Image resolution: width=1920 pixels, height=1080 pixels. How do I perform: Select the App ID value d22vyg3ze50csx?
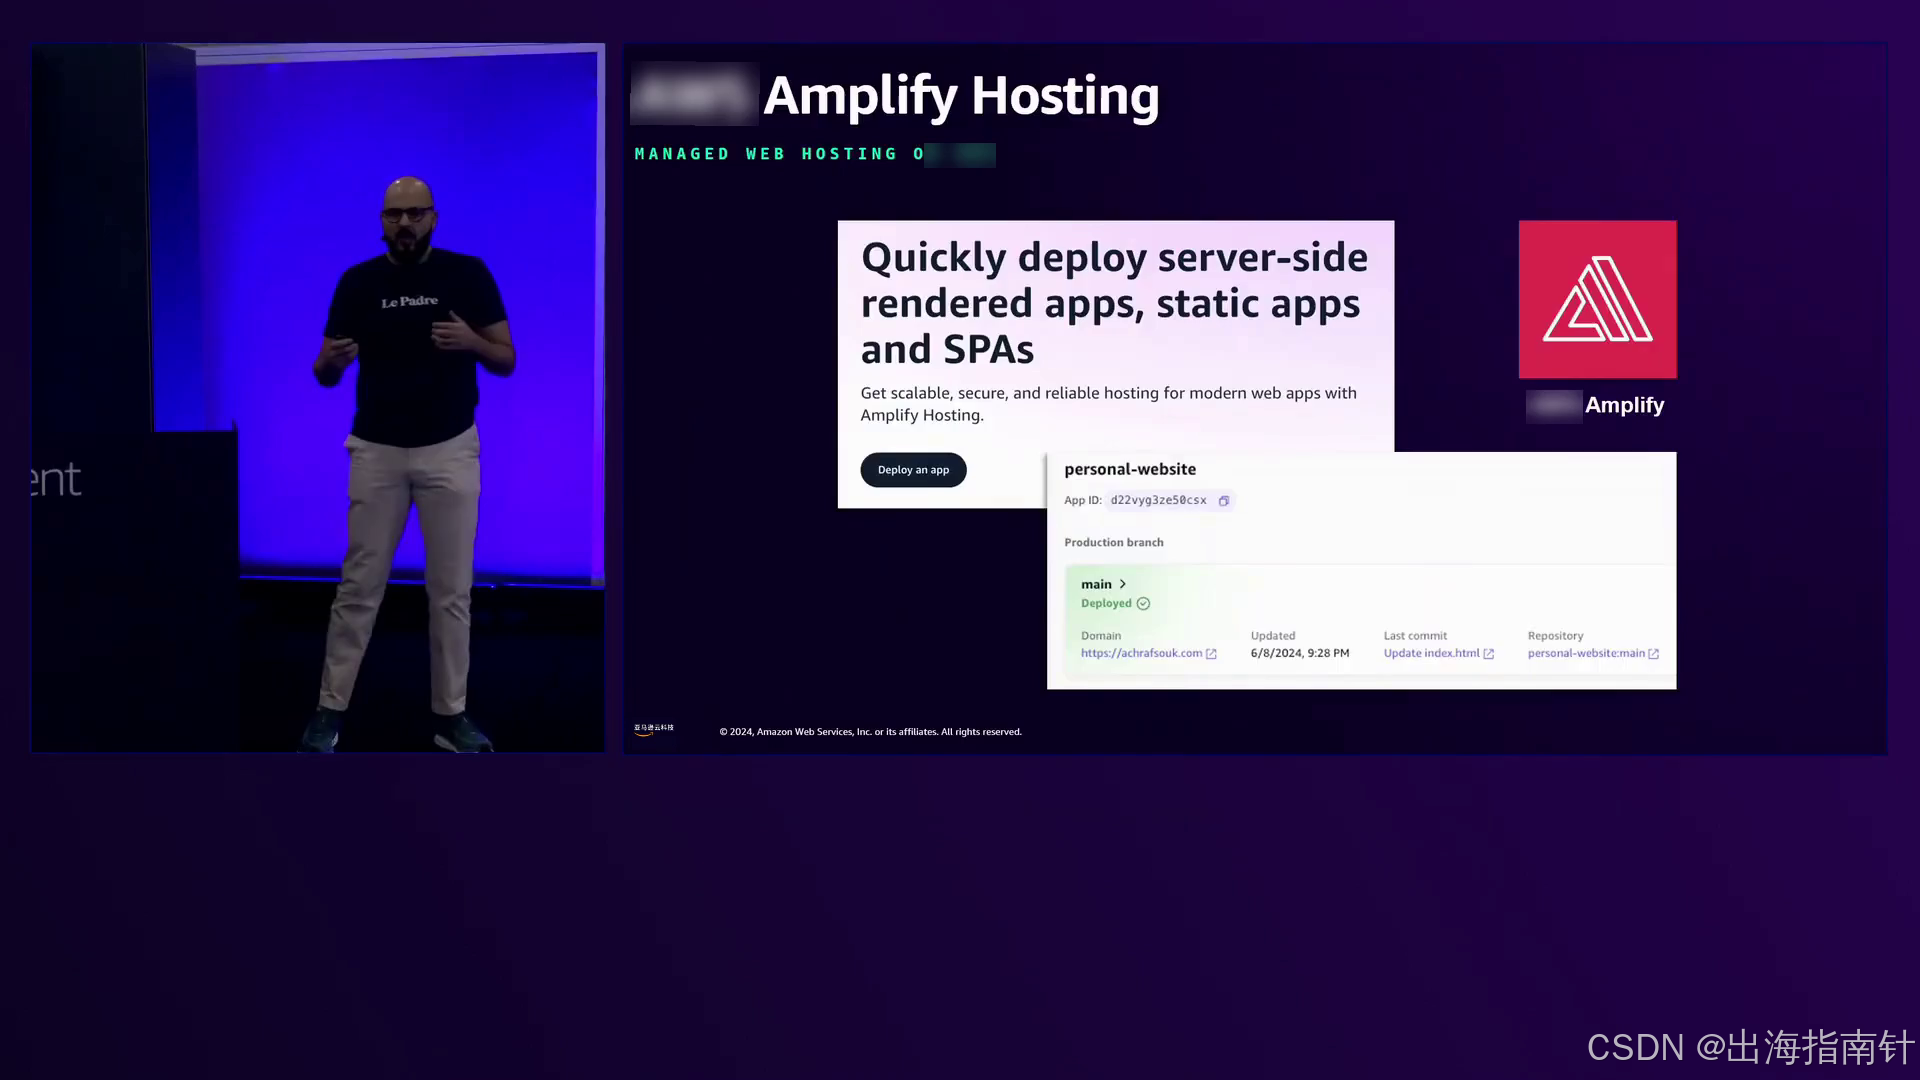click(1158, 500)
